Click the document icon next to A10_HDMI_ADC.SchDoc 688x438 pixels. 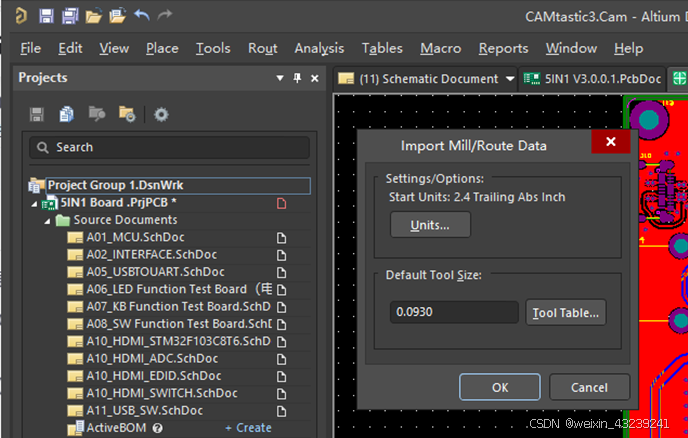click(x=281, y=359)
